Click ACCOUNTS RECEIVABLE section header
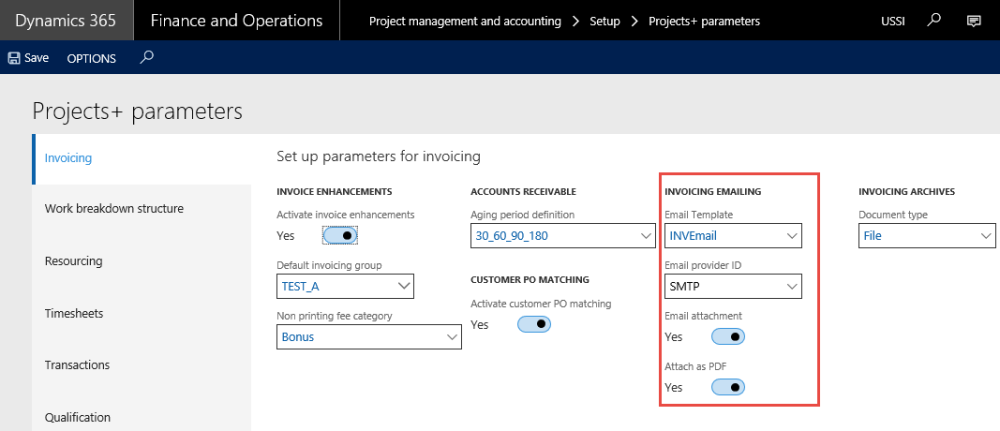This screenshot has width=1000, height=431. 524,191
